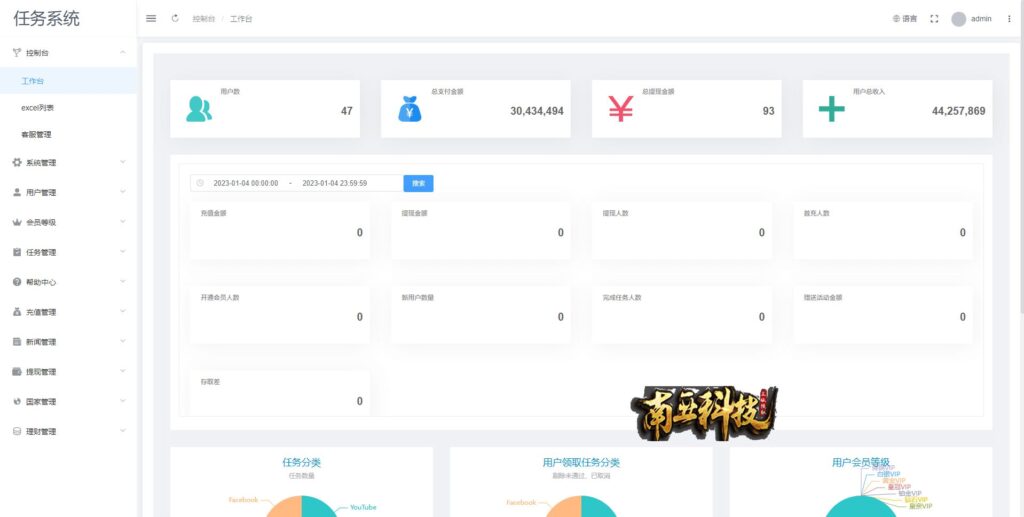
Task: Click the 完成任务人数 stat card
Action: coord(682,315)
